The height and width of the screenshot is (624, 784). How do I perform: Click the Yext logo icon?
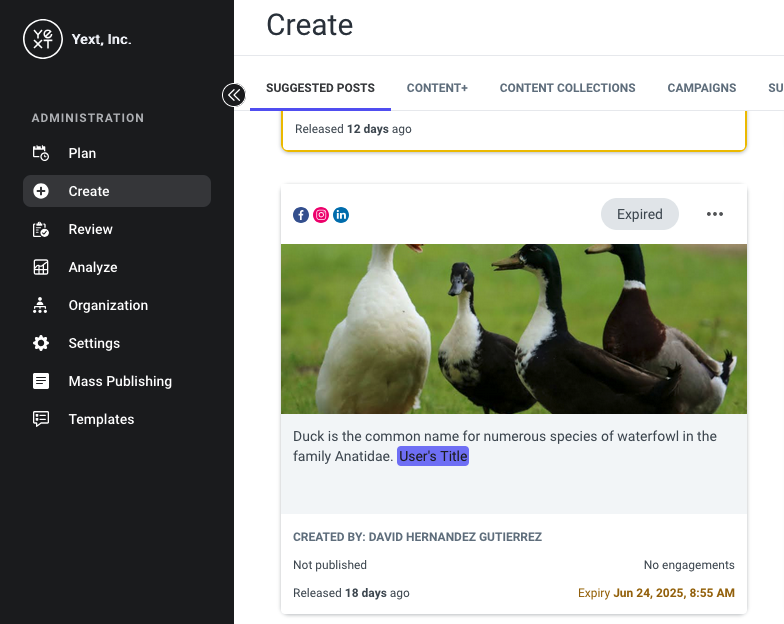pyautogui.click(x=42, y=39)
